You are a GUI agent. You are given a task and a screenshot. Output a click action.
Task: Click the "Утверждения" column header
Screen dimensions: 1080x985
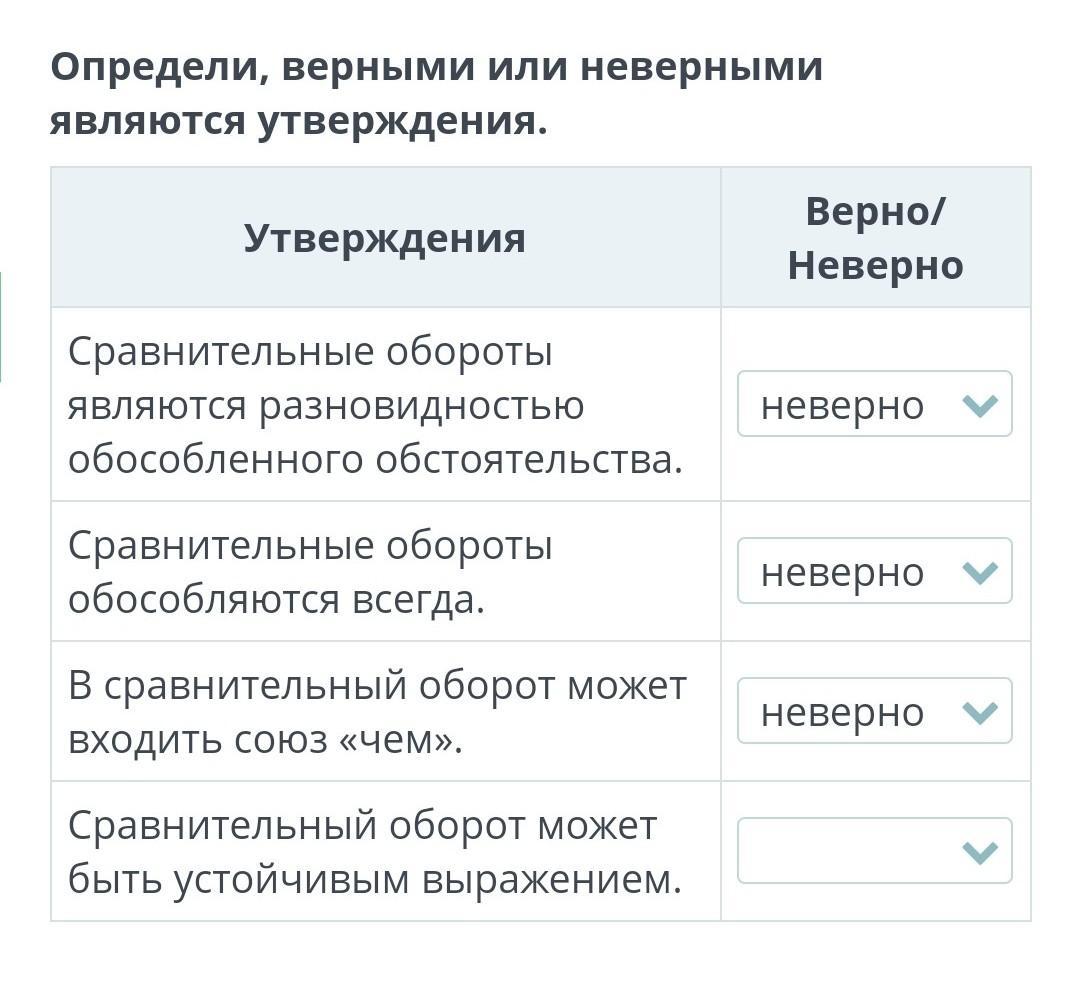385,238
